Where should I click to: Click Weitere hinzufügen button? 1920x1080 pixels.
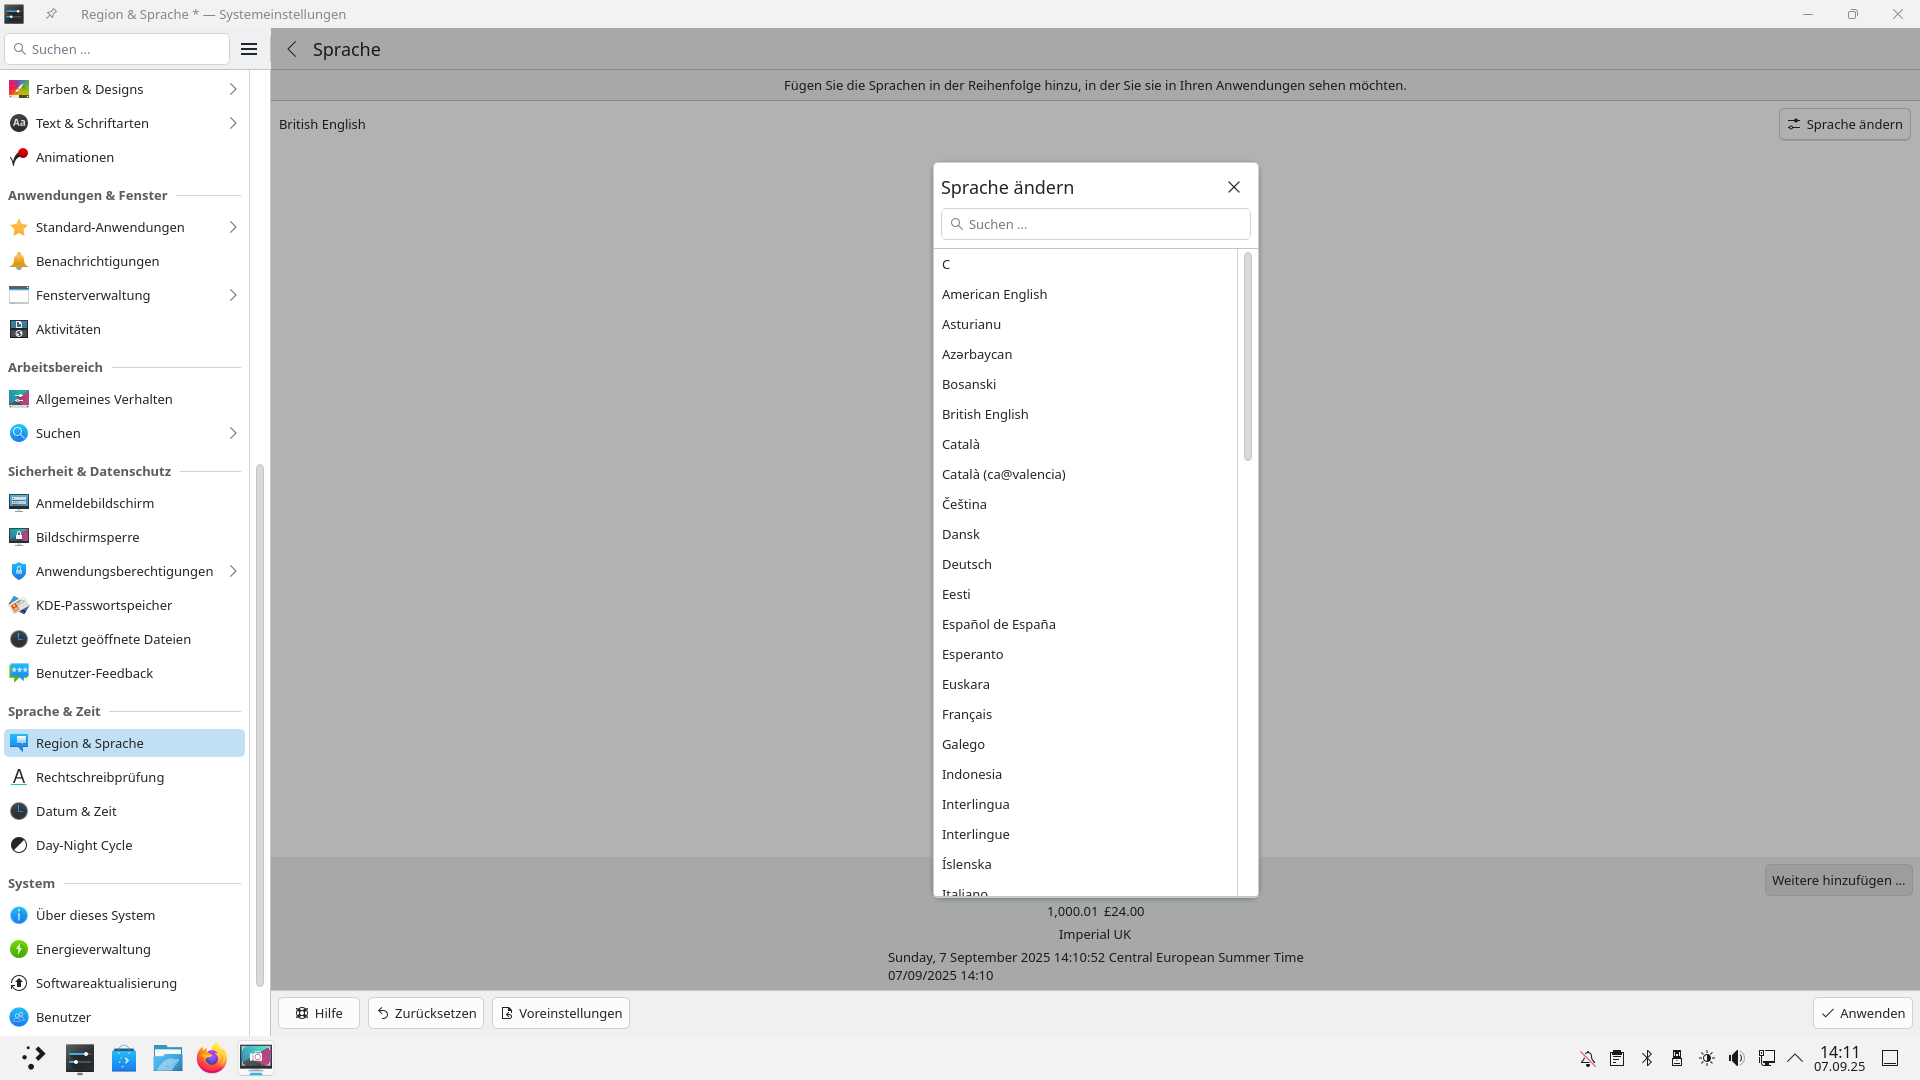tap(1838, 880)
